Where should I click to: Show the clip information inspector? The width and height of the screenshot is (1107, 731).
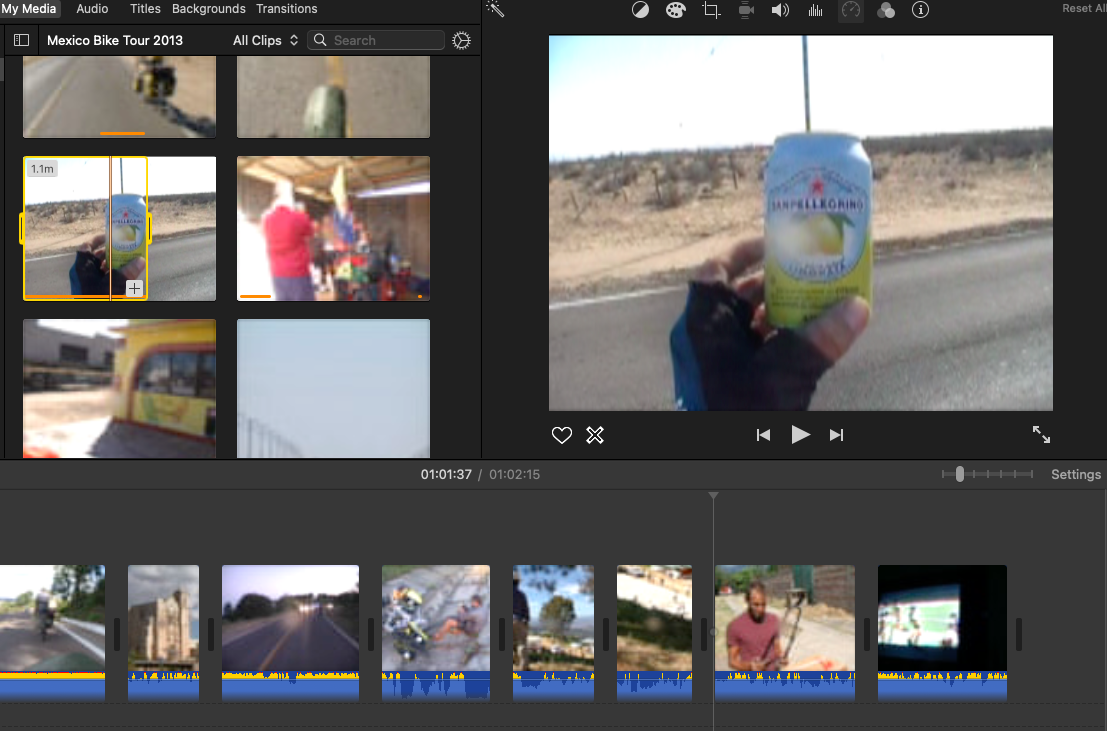tap(920, 10)
